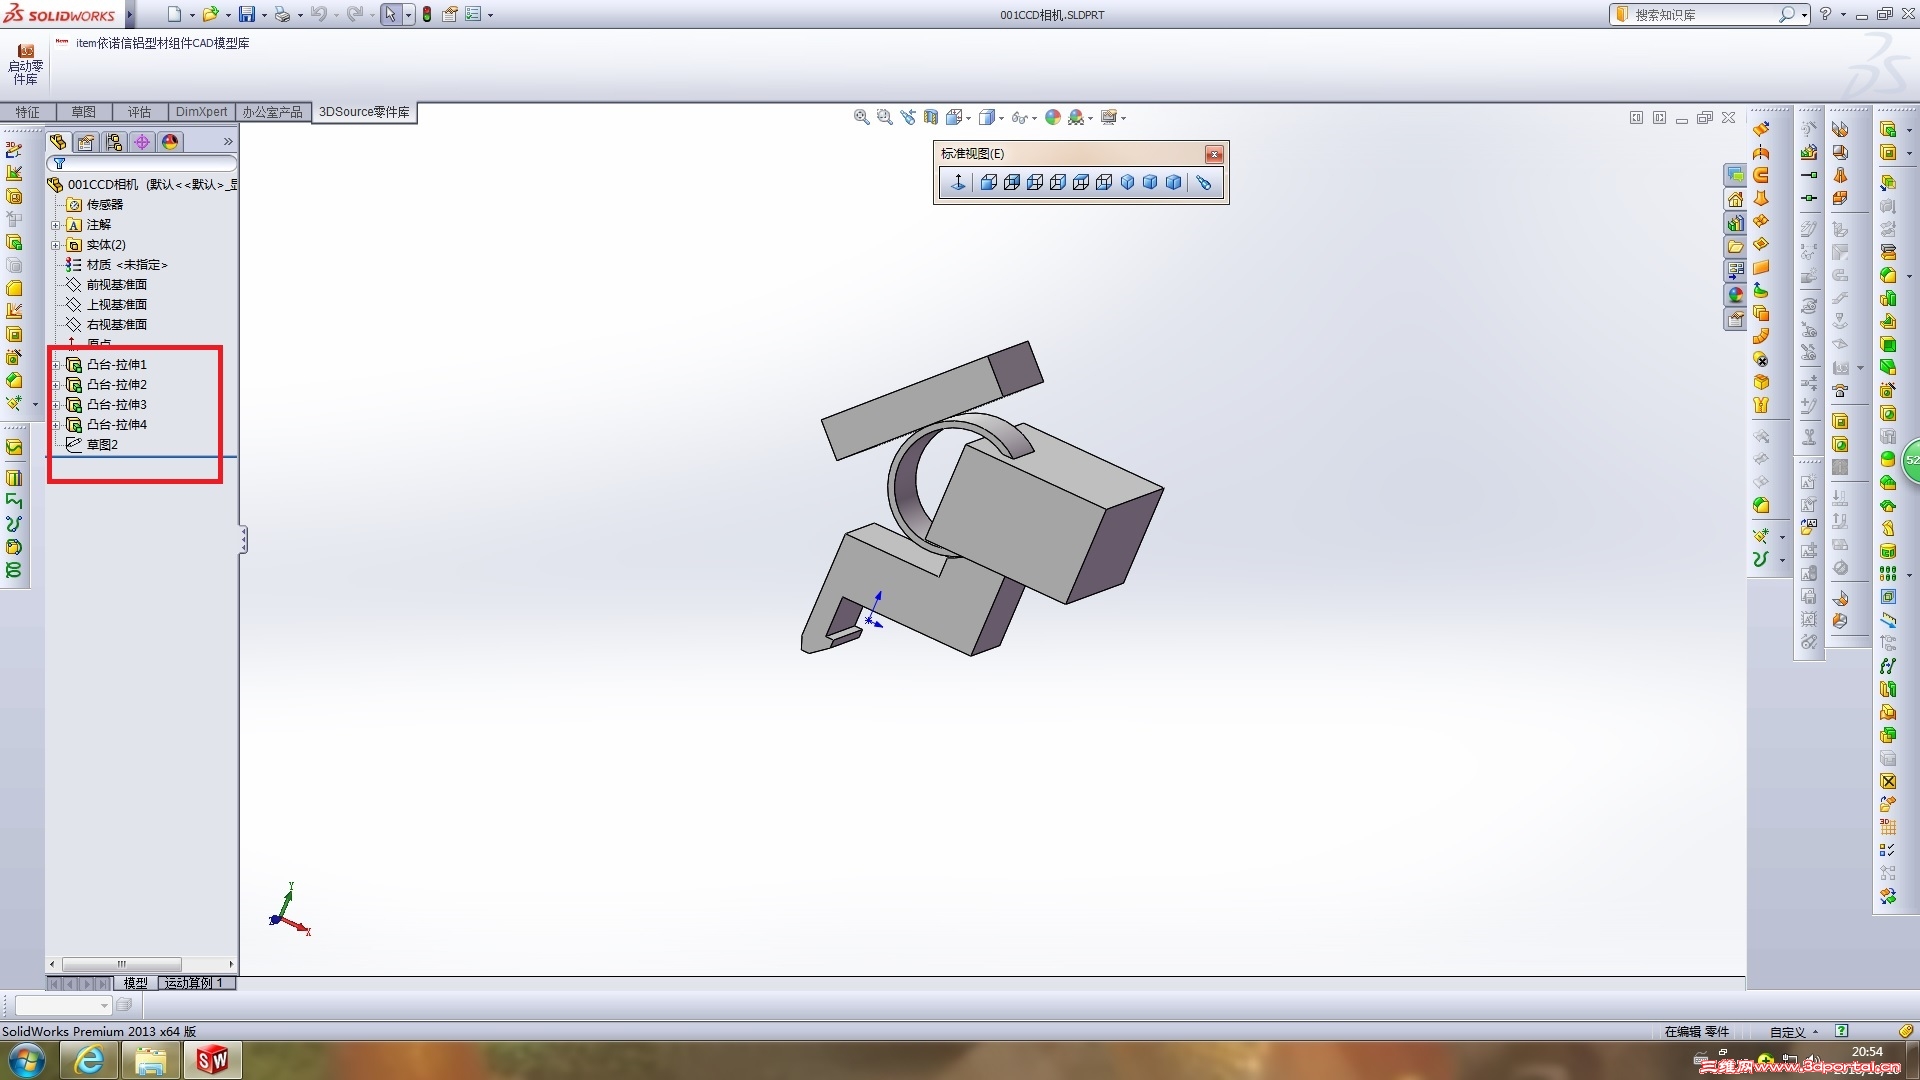The height and width of the screenshot is (1080, 1920).
Task: Select the Normal To view icon
Action: coord(957,182)
